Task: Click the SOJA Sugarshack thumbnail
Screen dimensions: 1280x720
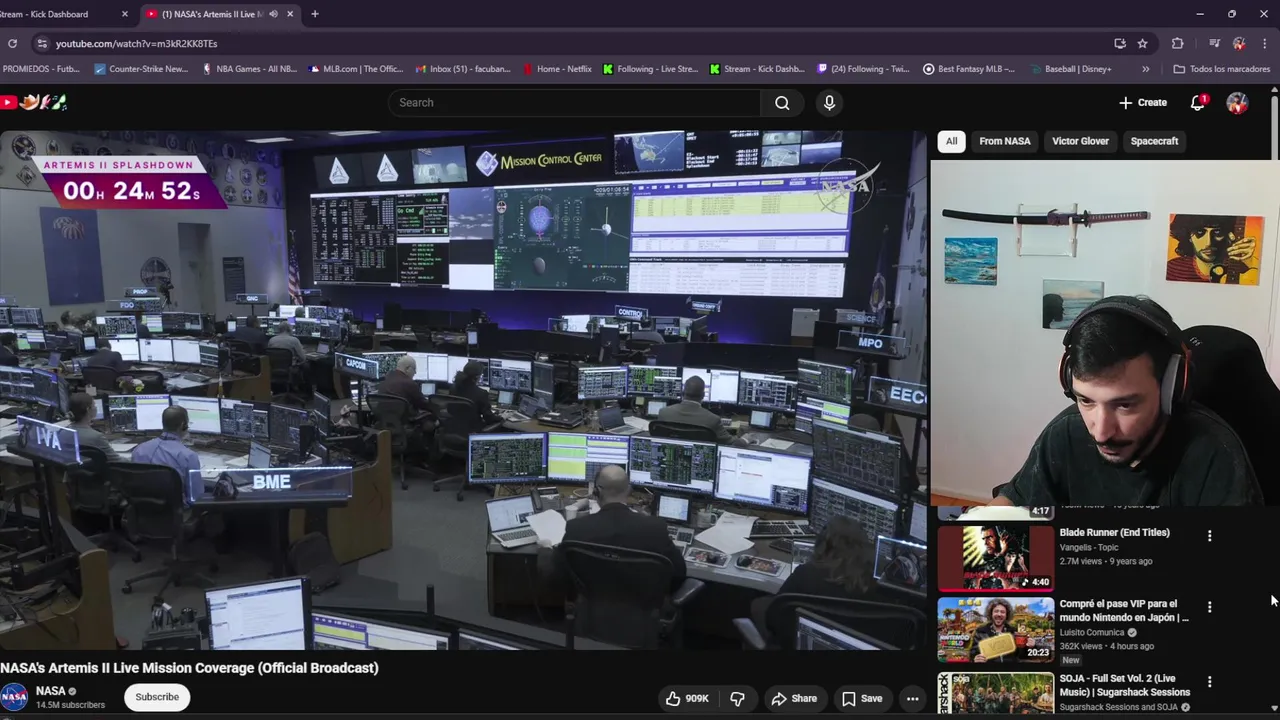Action: (995, 693)
